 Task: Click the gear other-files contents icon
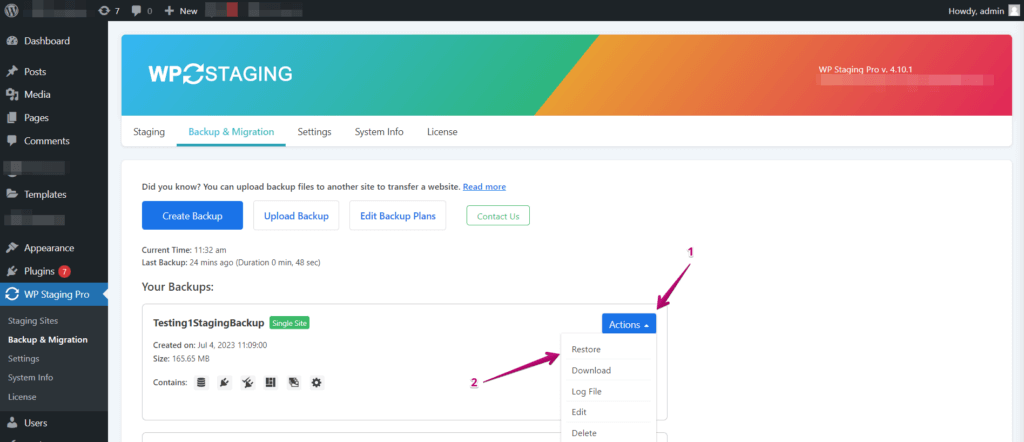coord(317,383)
